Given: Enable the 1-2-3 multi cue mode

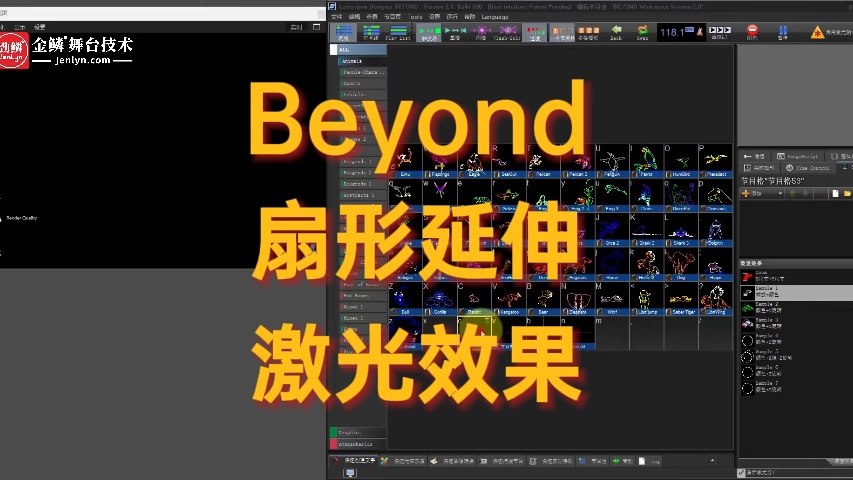Looking at the screenshot, I should point(588,33).
